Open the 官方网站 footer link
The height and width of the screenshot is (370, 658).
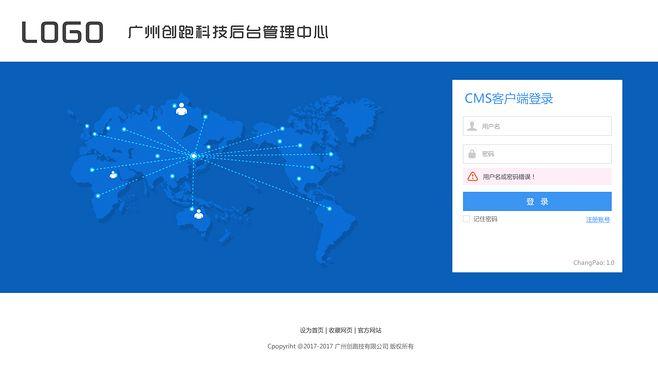(x=369, y=331)
